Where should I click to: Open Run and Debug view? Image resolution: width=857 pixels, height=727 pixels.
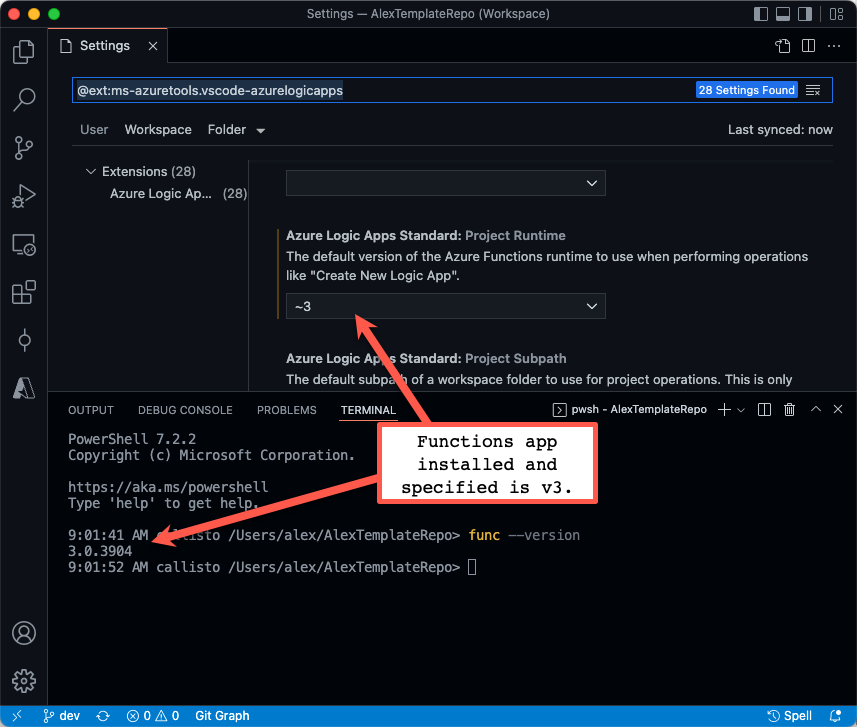click(24, 196)
